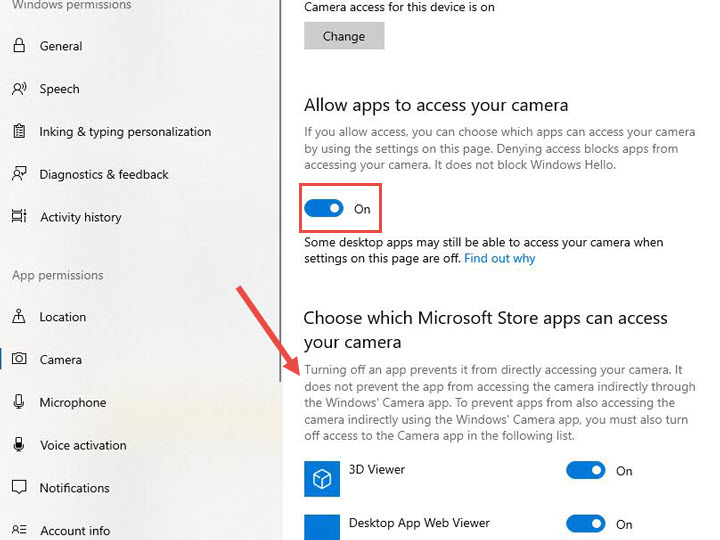
Task: Click the Voice activation icon
Action: pyautogui.click(x=19, y=445)
